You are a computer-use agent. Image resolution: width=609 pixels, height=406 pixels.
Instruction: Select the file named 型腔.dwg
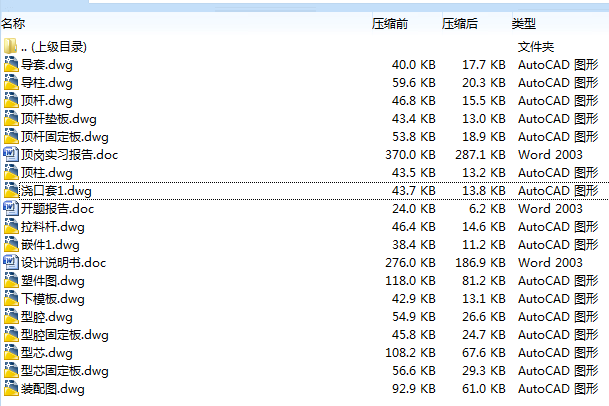pos(47,317)
